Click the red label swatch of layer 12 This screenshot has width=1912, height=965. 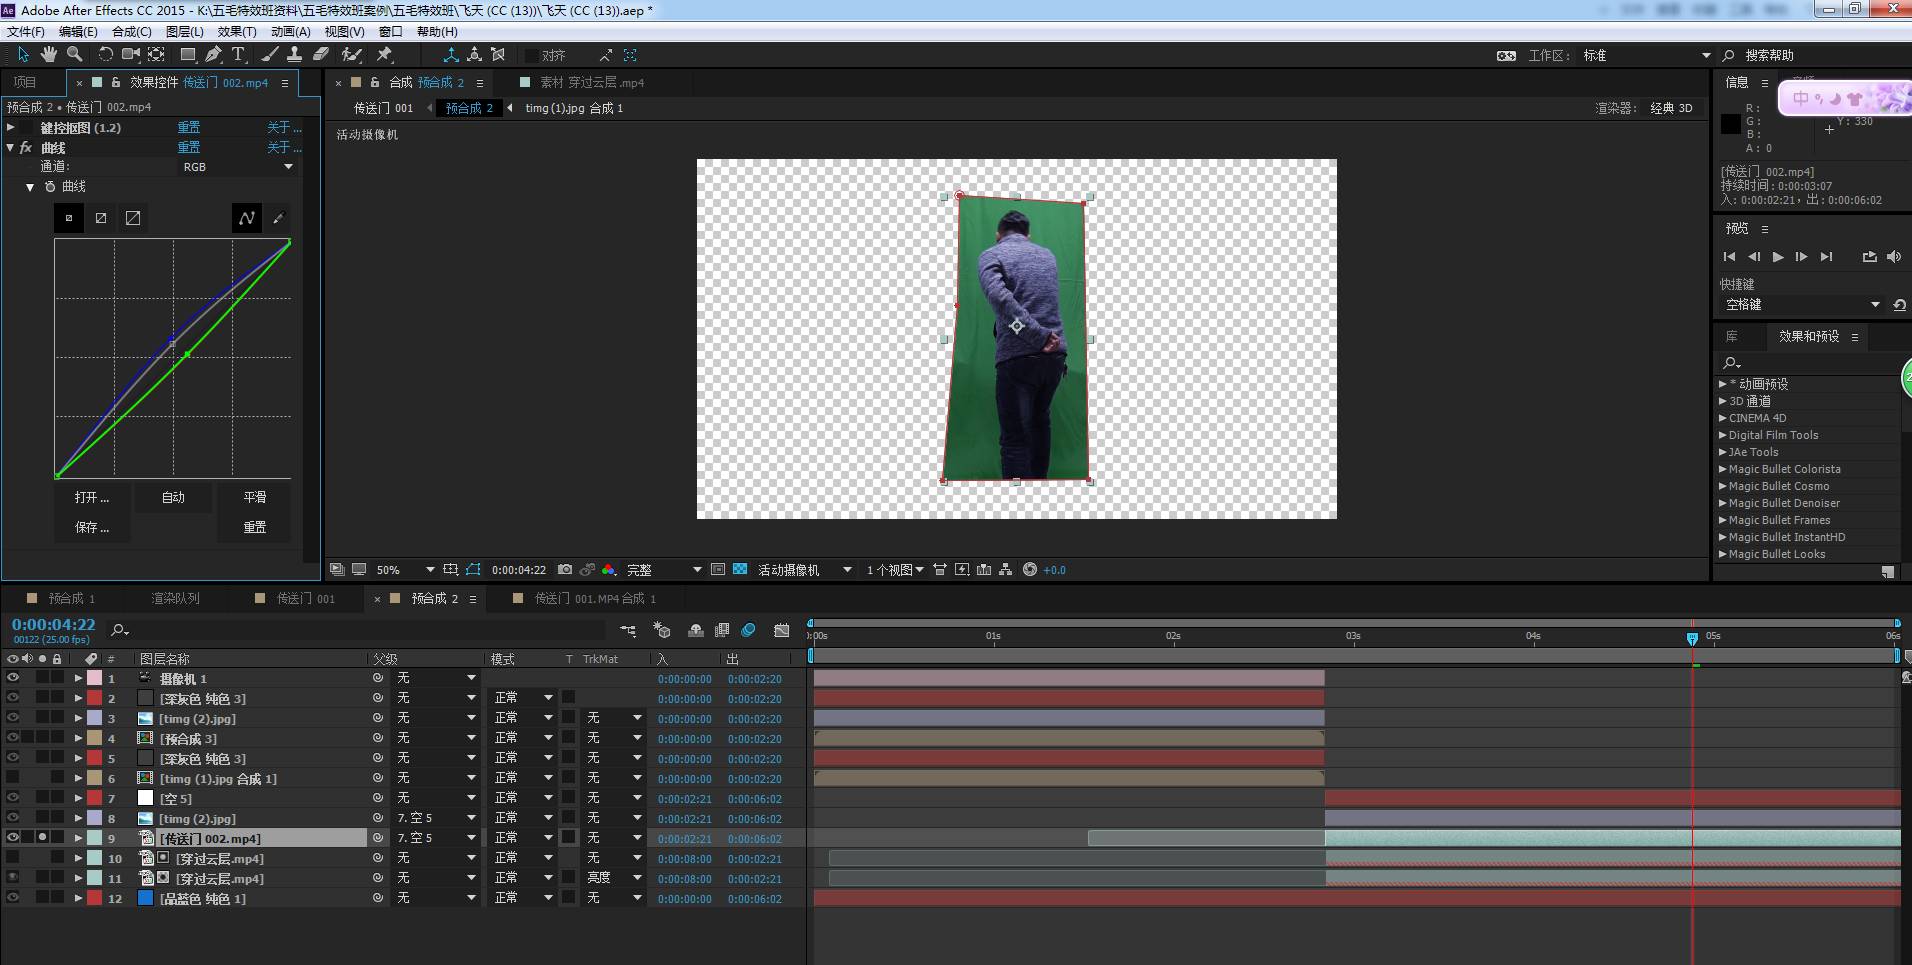pos(94,898)
